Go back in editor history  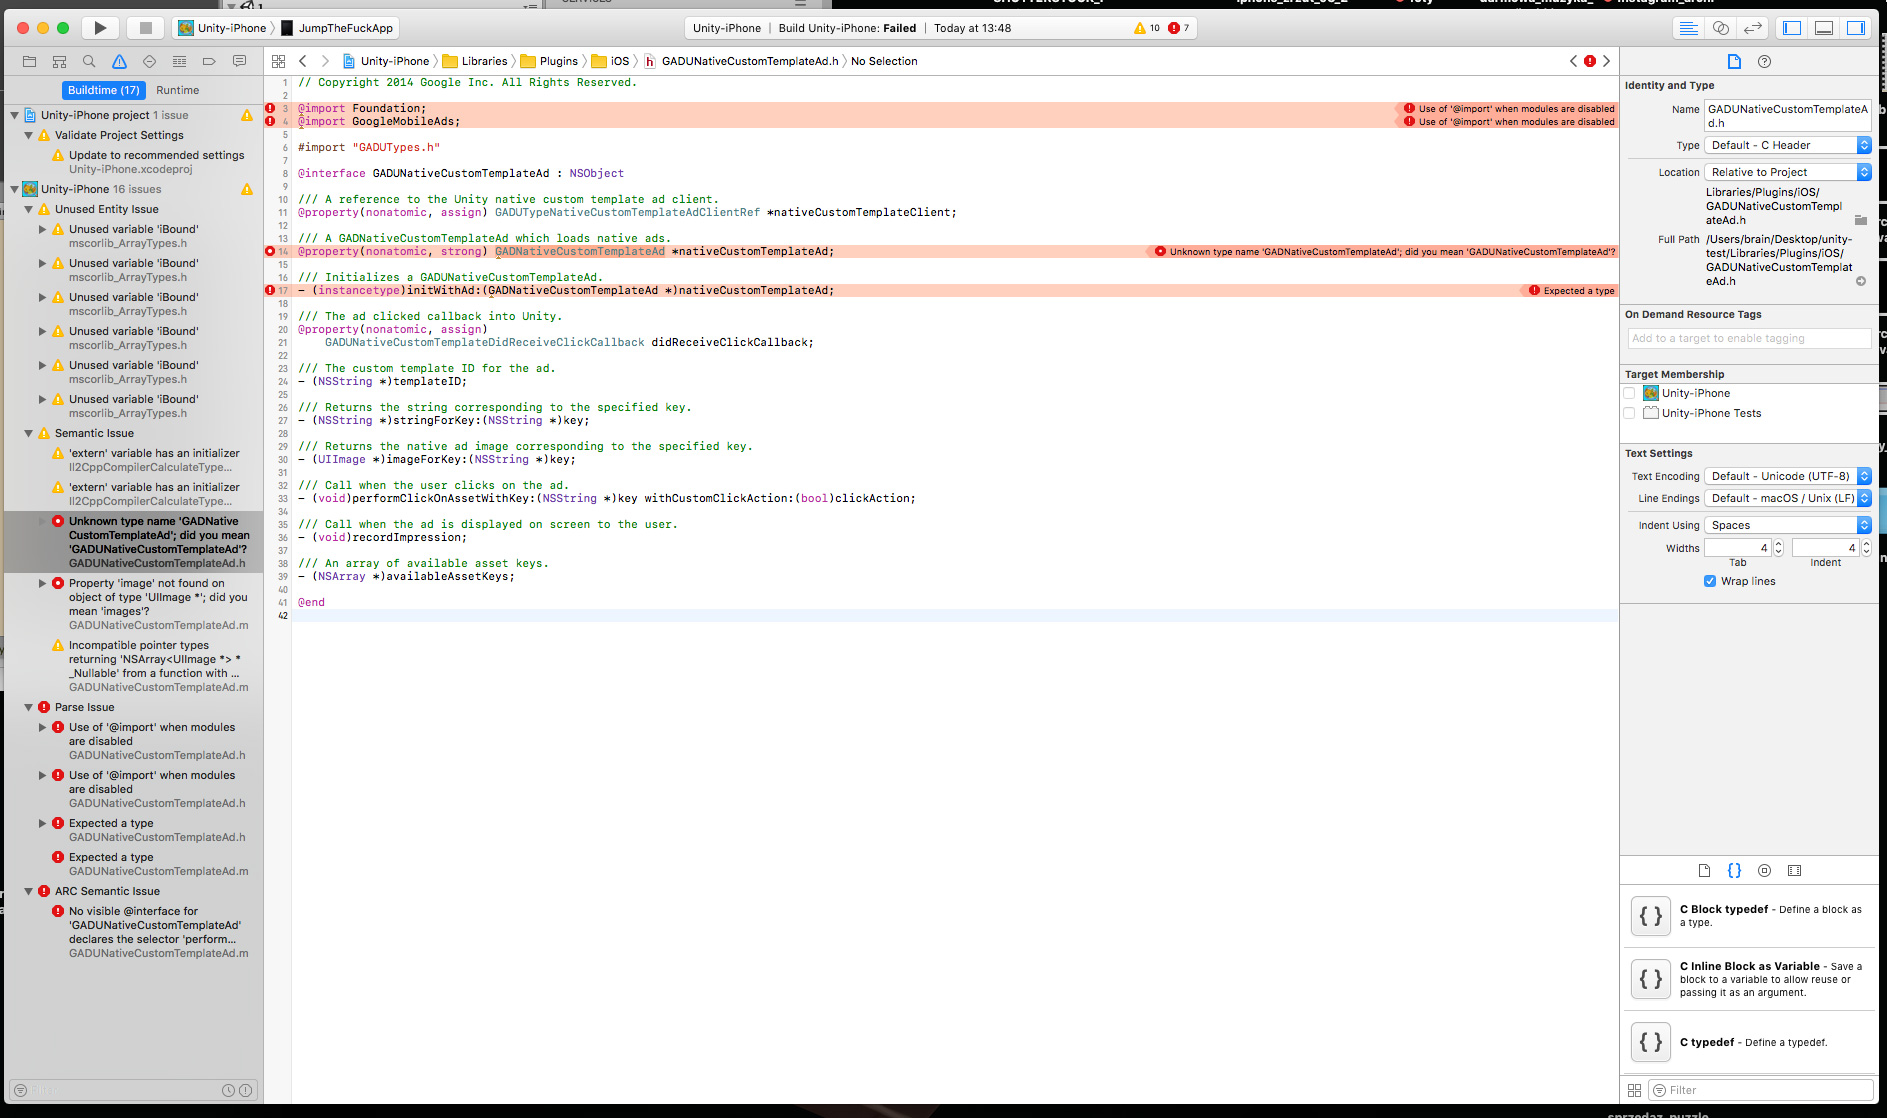[303, 61]
